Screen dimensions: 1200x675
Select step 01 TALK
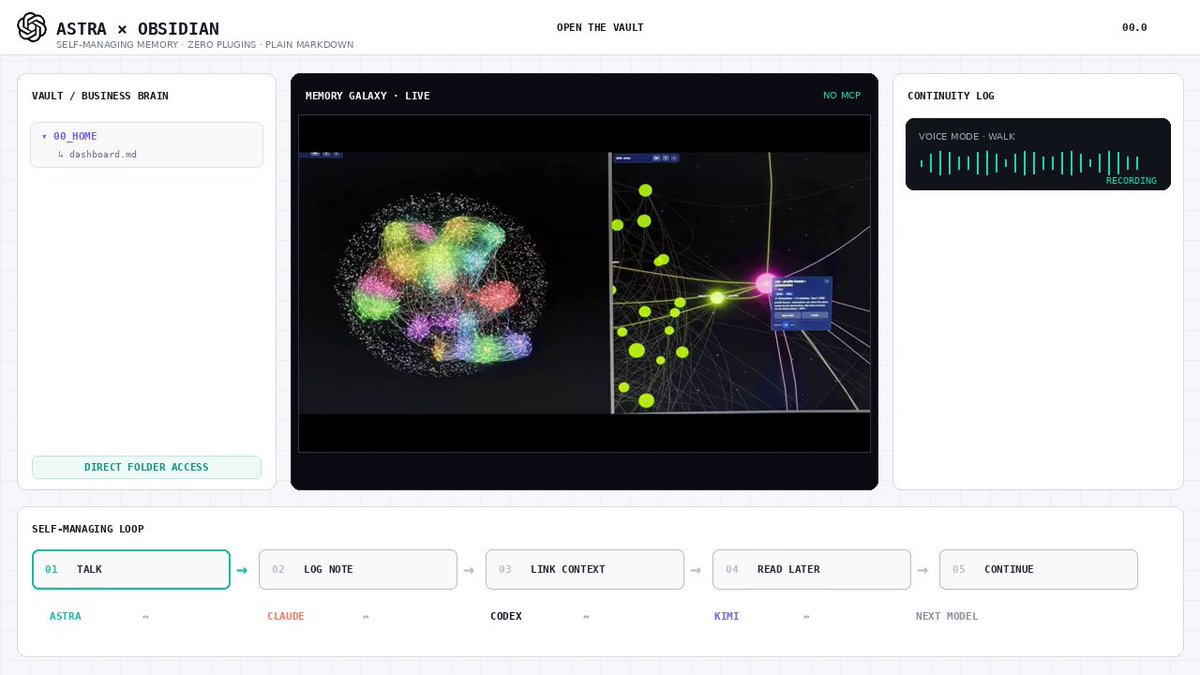(131, 569)
